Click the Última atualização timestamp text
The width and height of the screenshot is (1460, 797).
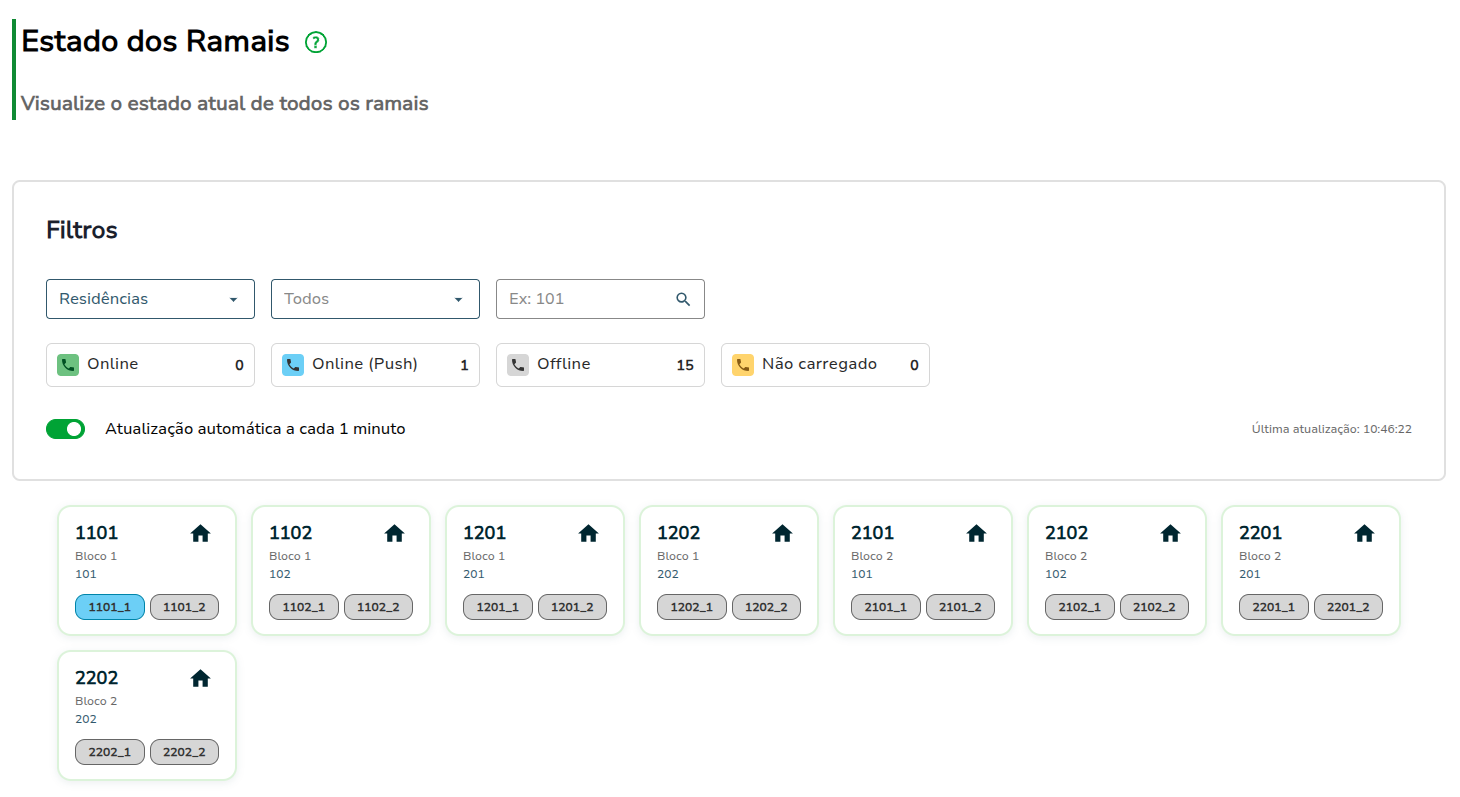[x=1331, y=429]
